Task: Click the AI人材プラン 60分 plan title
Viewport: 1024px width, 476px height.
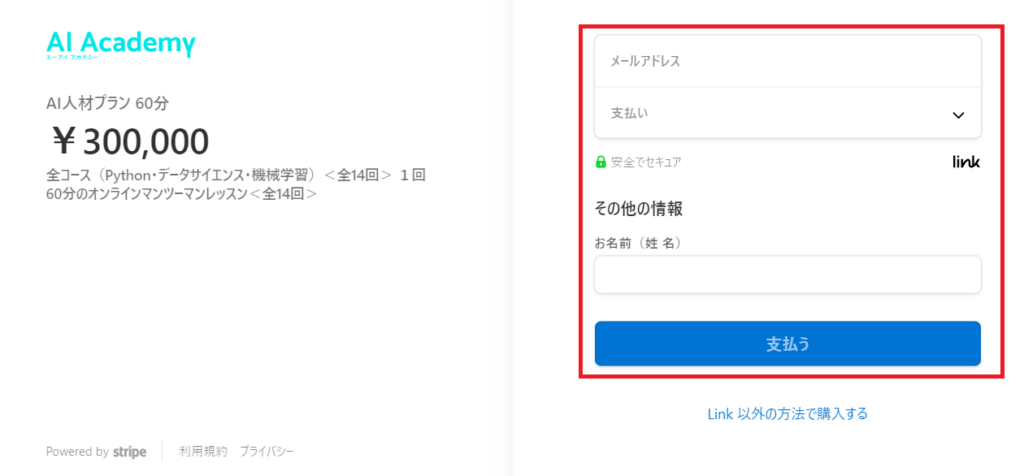Action: tap(108, 103)
